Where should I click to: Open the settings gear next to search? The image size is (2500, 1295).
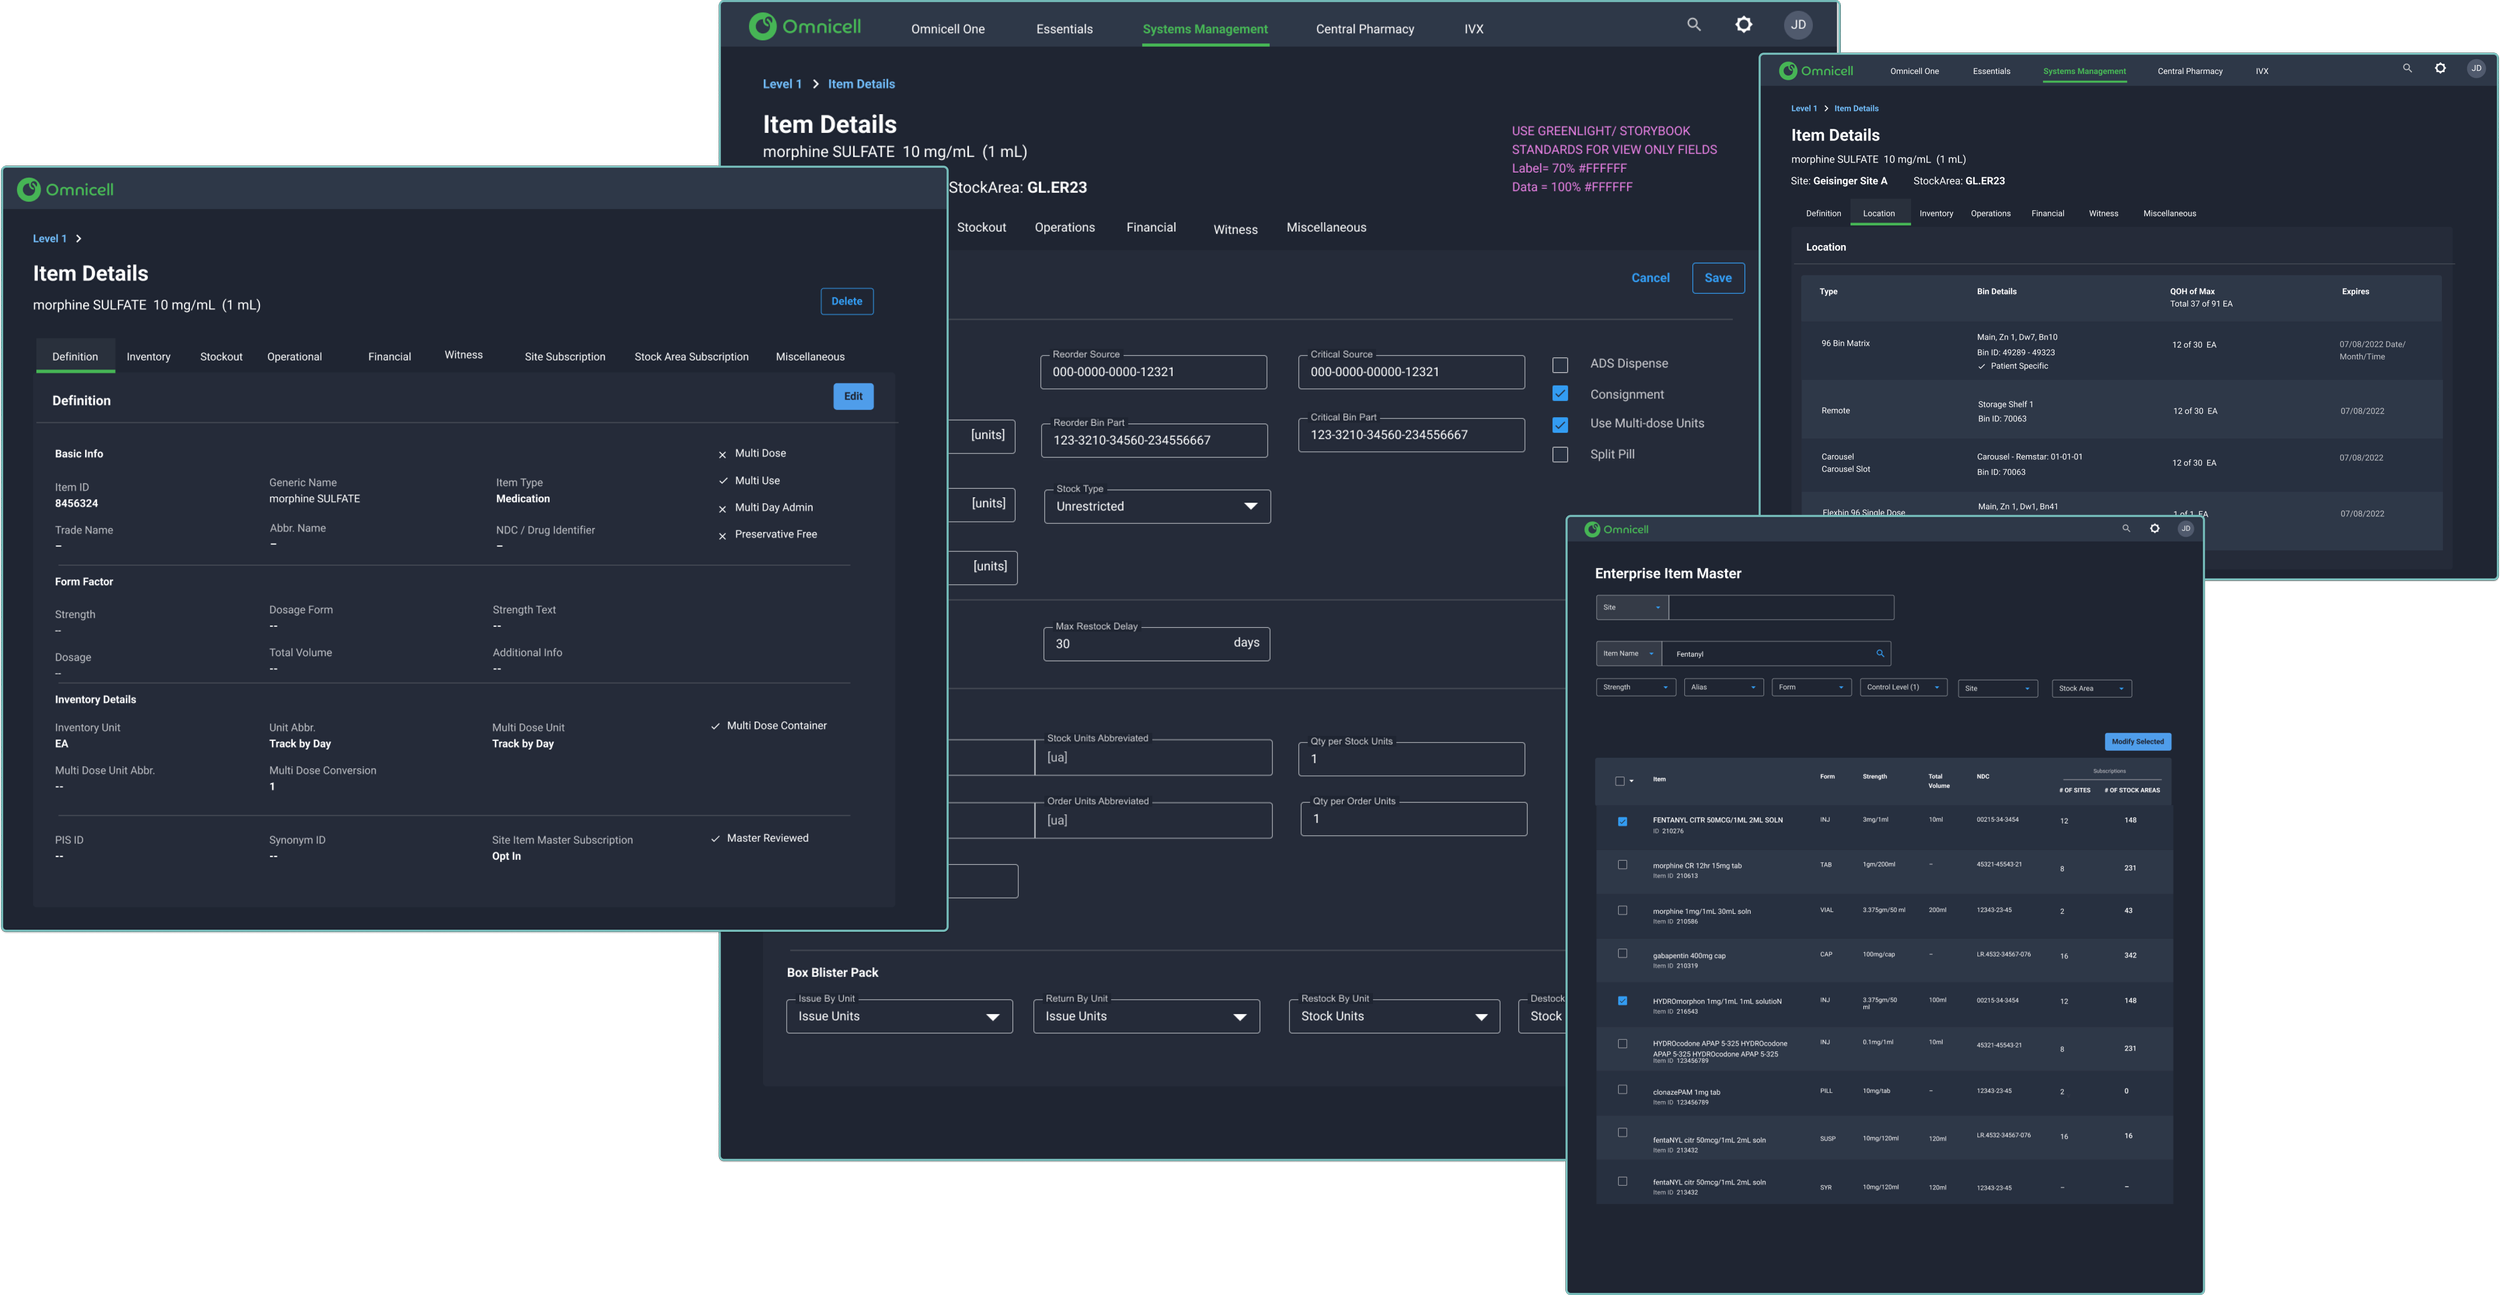point(1742,24)
